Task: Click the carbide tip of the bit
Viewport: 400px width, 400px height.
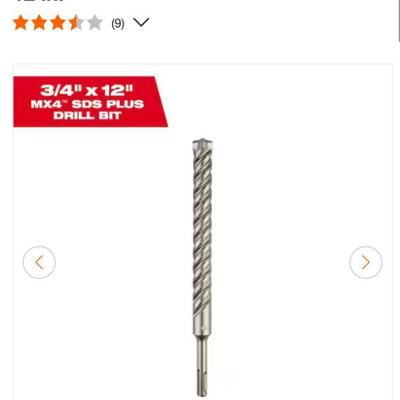Action: tap(203, 144)
